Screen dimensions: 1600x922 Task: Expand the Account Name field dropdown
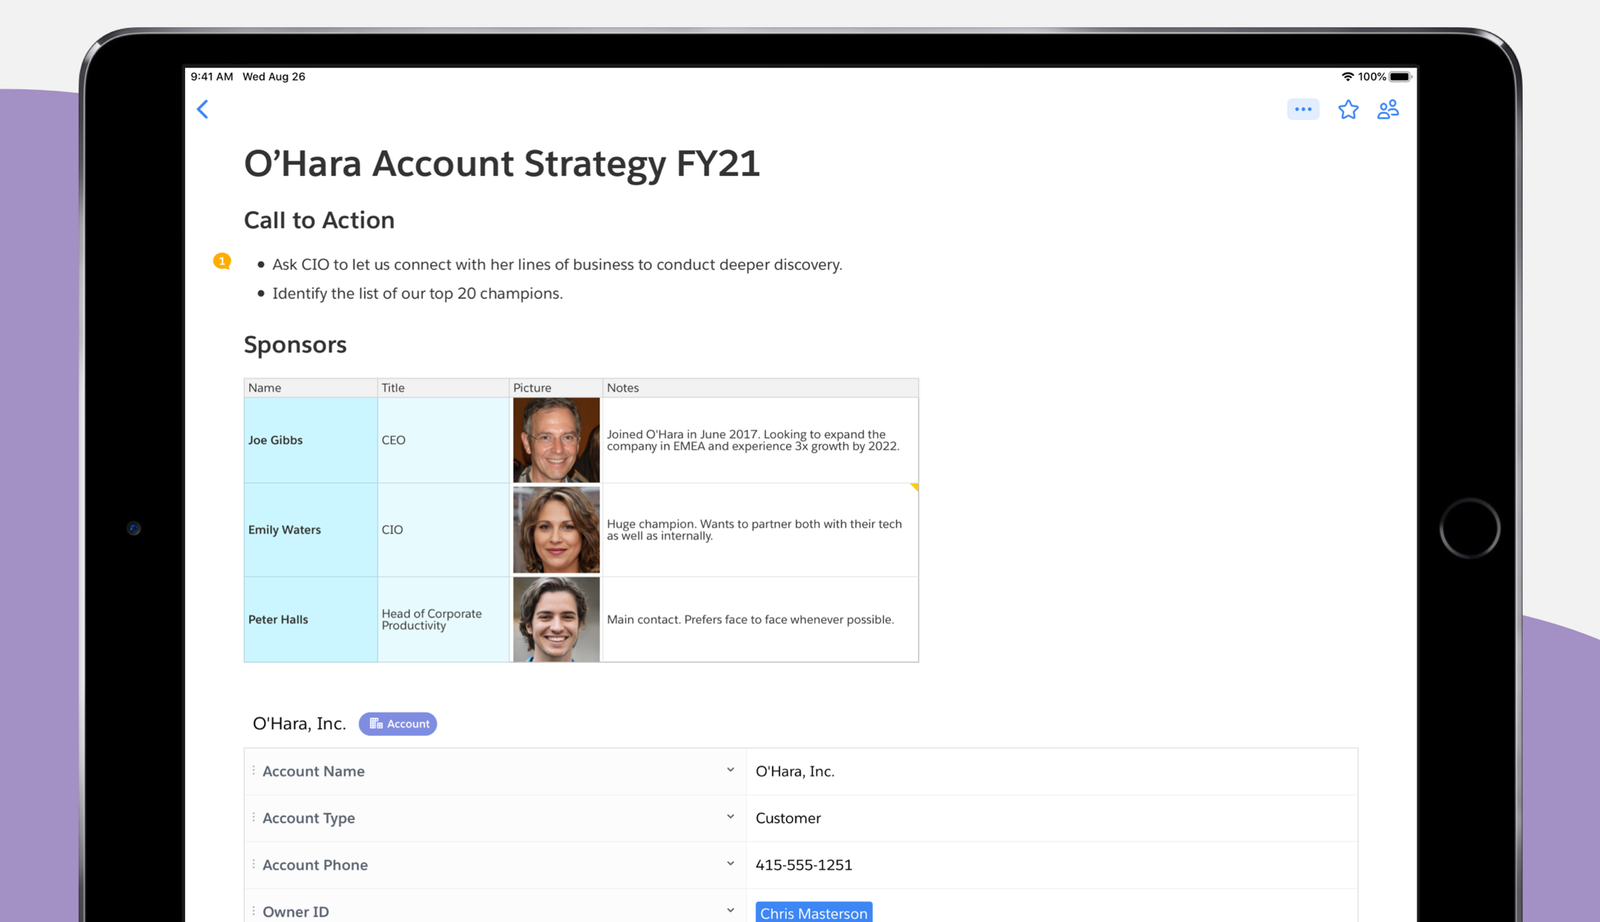pos(730,770)
